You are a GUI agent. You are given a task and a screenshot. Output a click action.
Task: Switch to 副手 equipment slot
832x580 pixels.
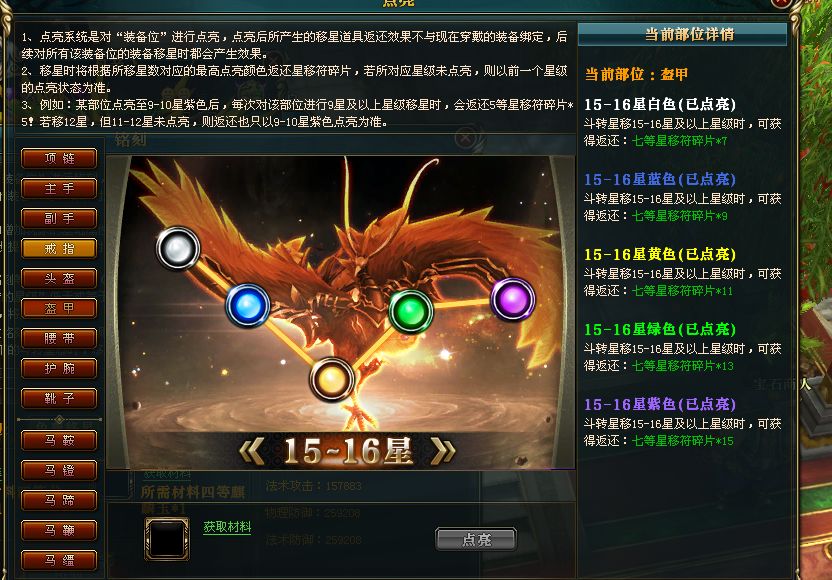(x=59, y=218)
